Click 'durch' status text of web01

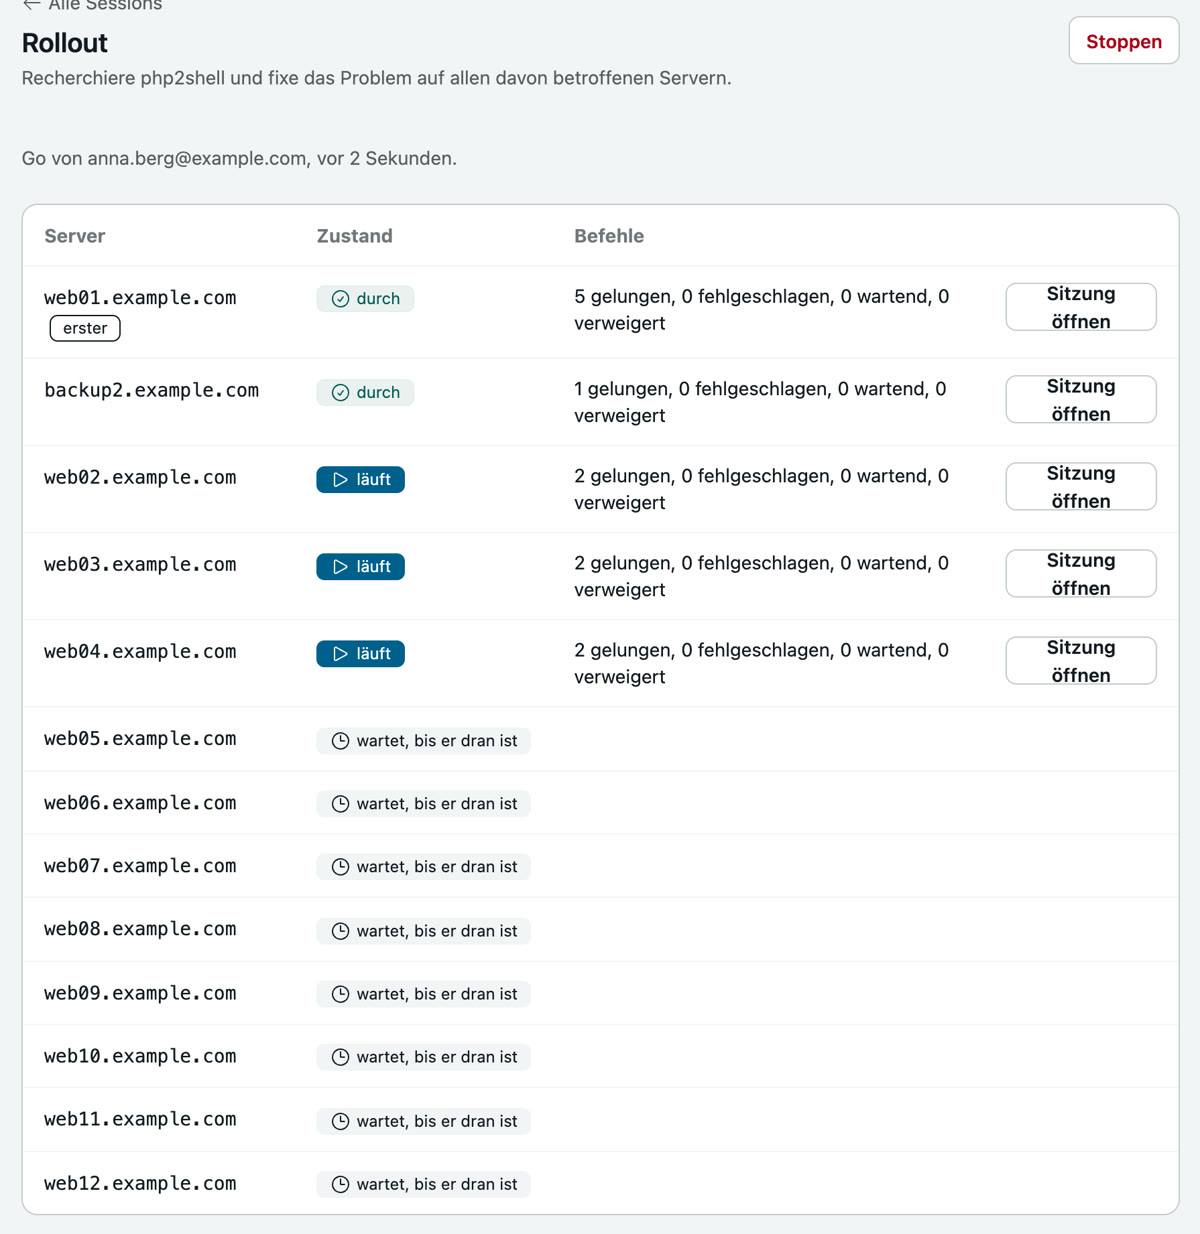pyautogui.click(x=378, y=299)
